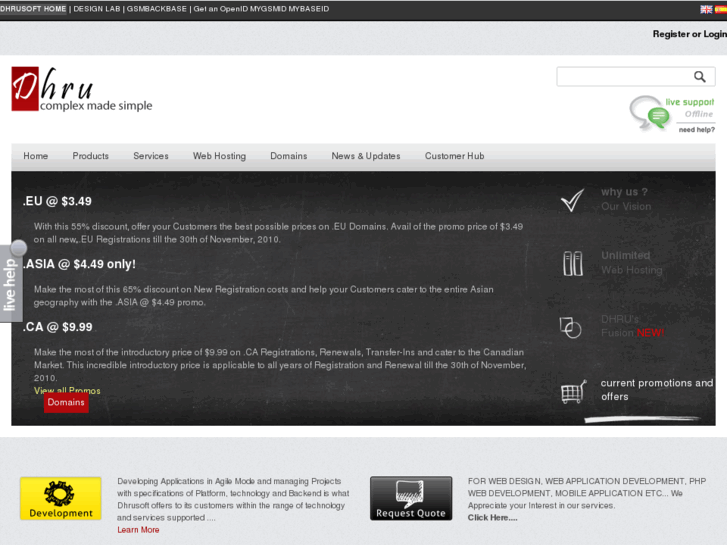The width and height of the screenshot is (727, 545).
Task: Click the Click Here.... link
Action: point(492,518)
